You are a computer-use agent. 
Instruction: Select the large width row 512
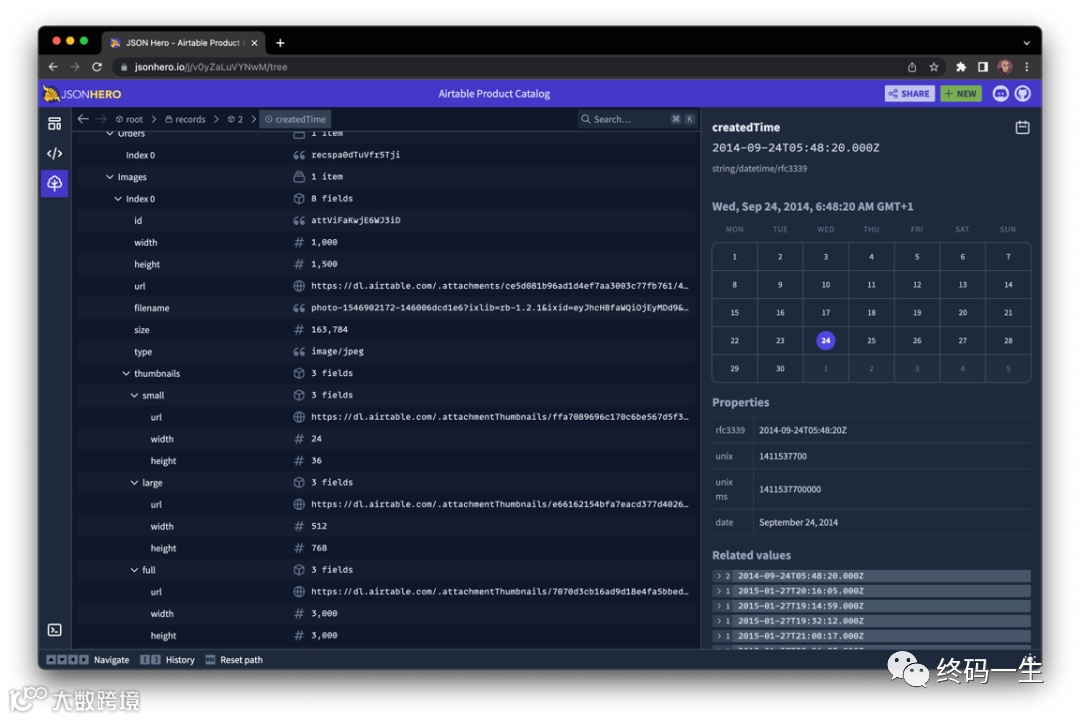click(x=386, y=526)
